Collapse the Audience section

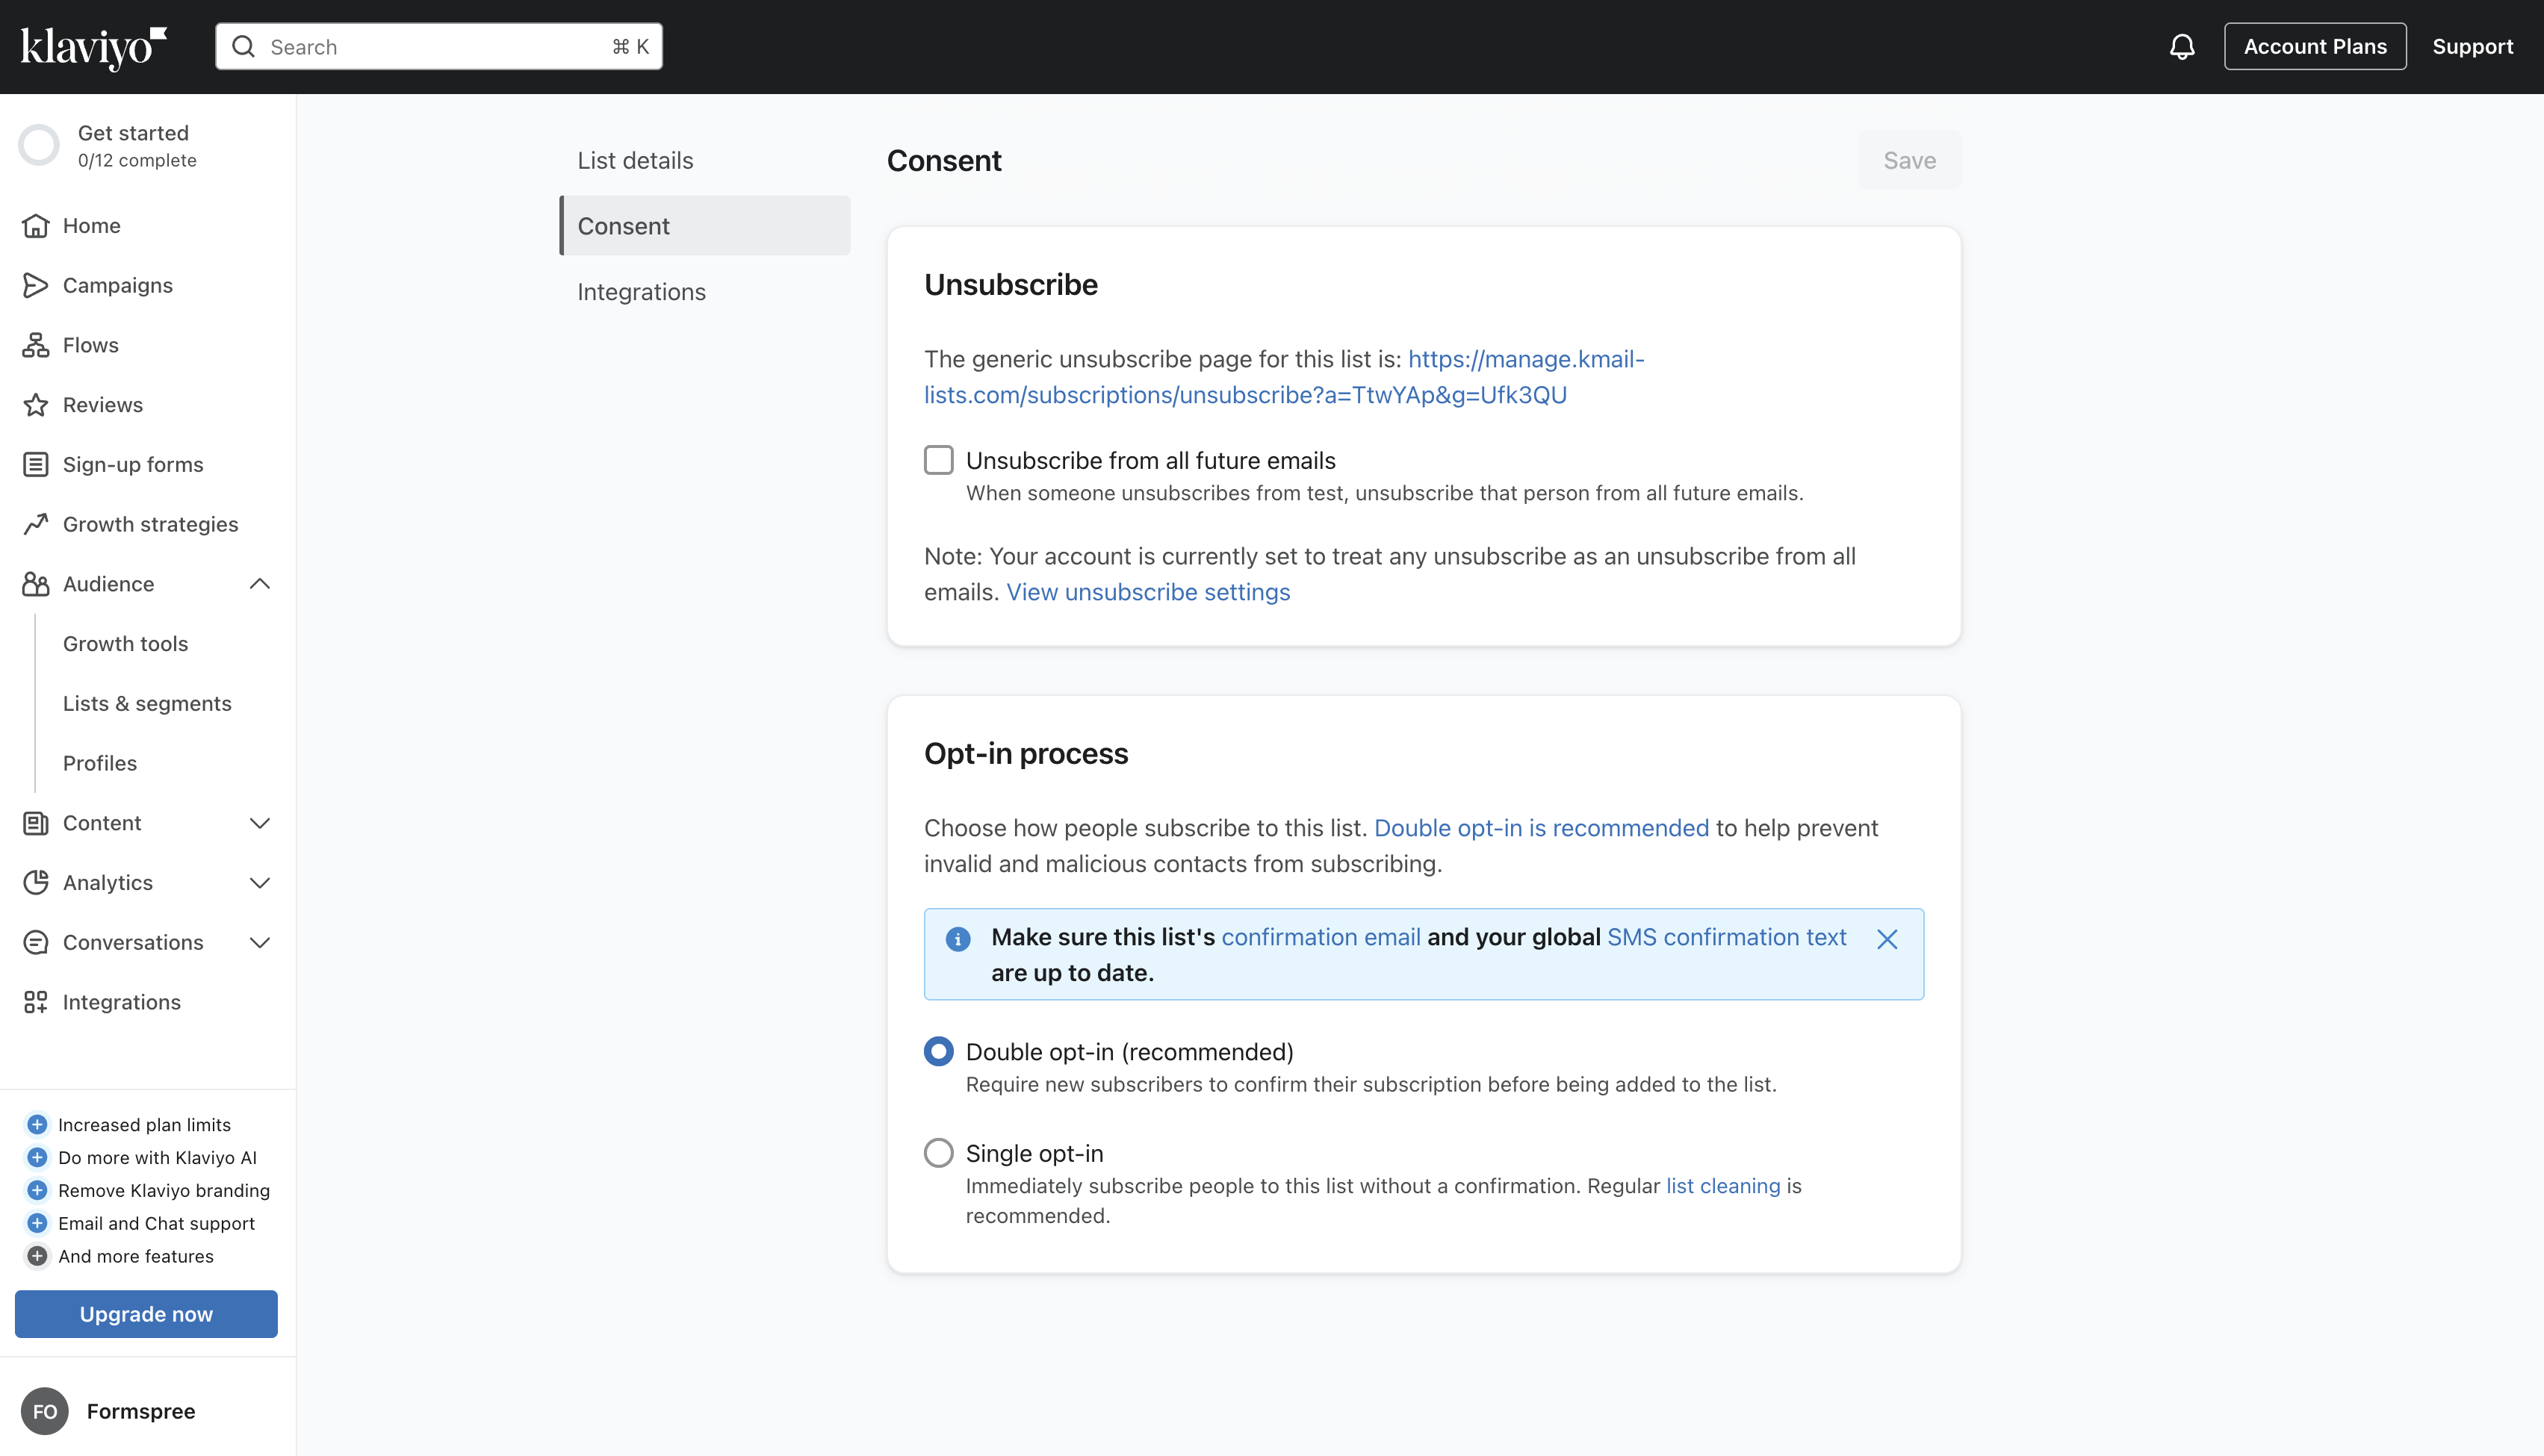(x=259, y=583)
